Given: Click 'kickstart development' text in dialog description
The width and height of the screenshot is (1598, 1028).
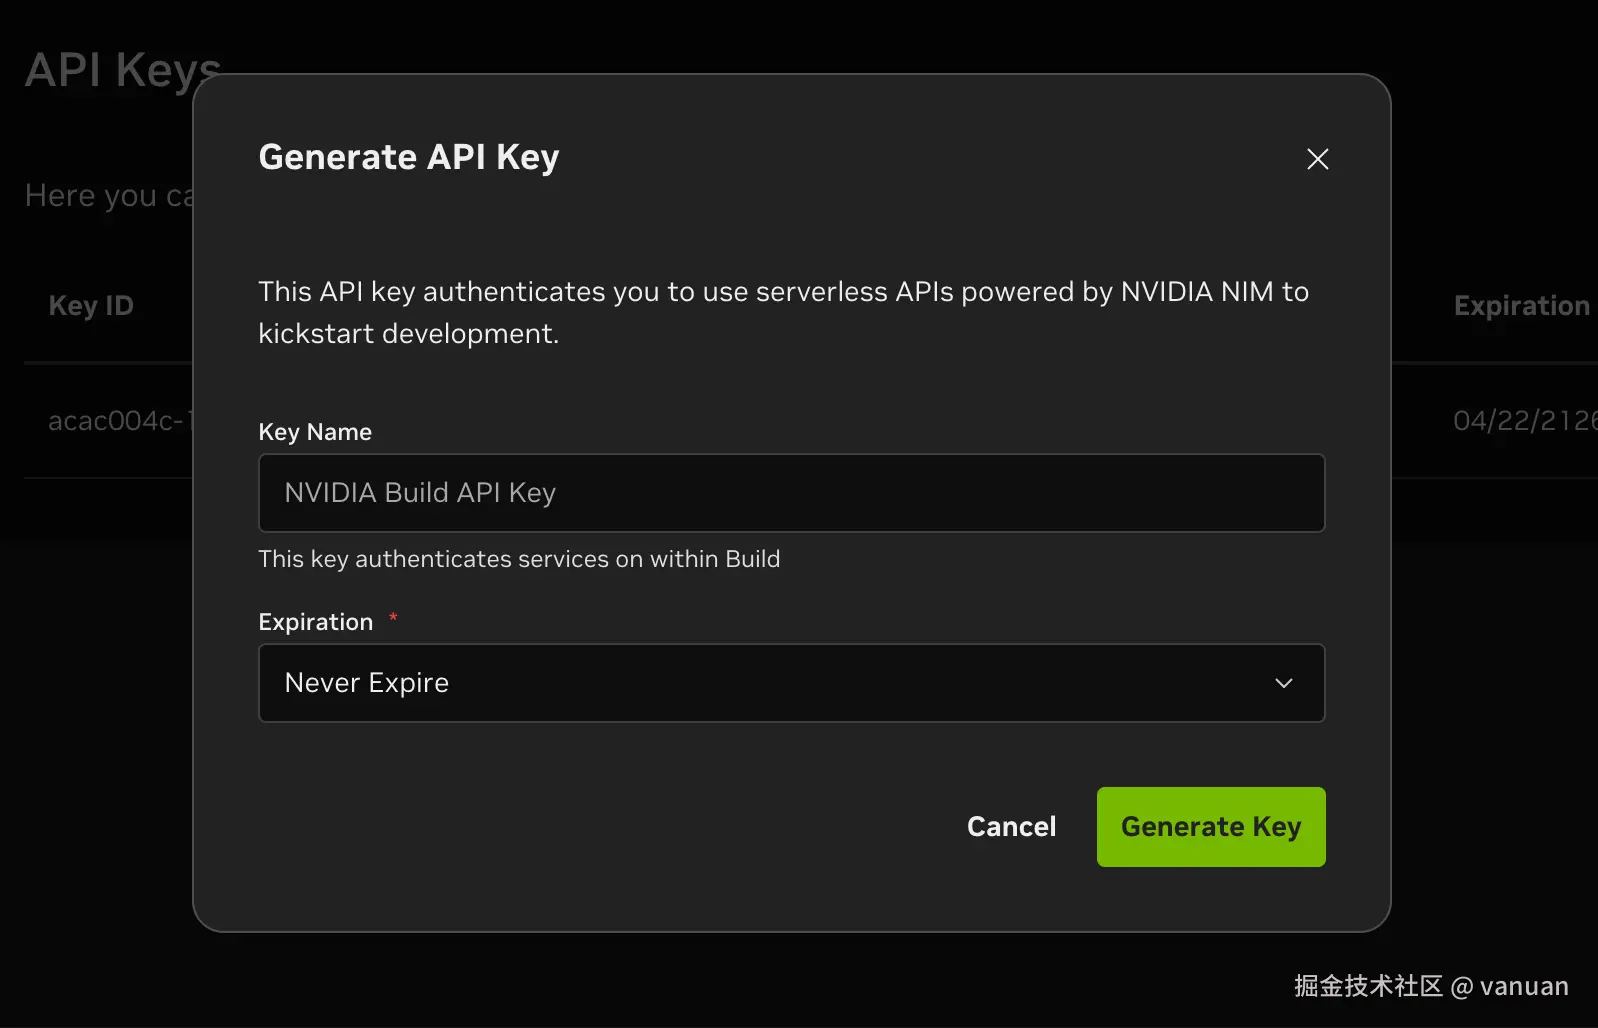Looking at the screenshot, I should click(x=407, y=334).
